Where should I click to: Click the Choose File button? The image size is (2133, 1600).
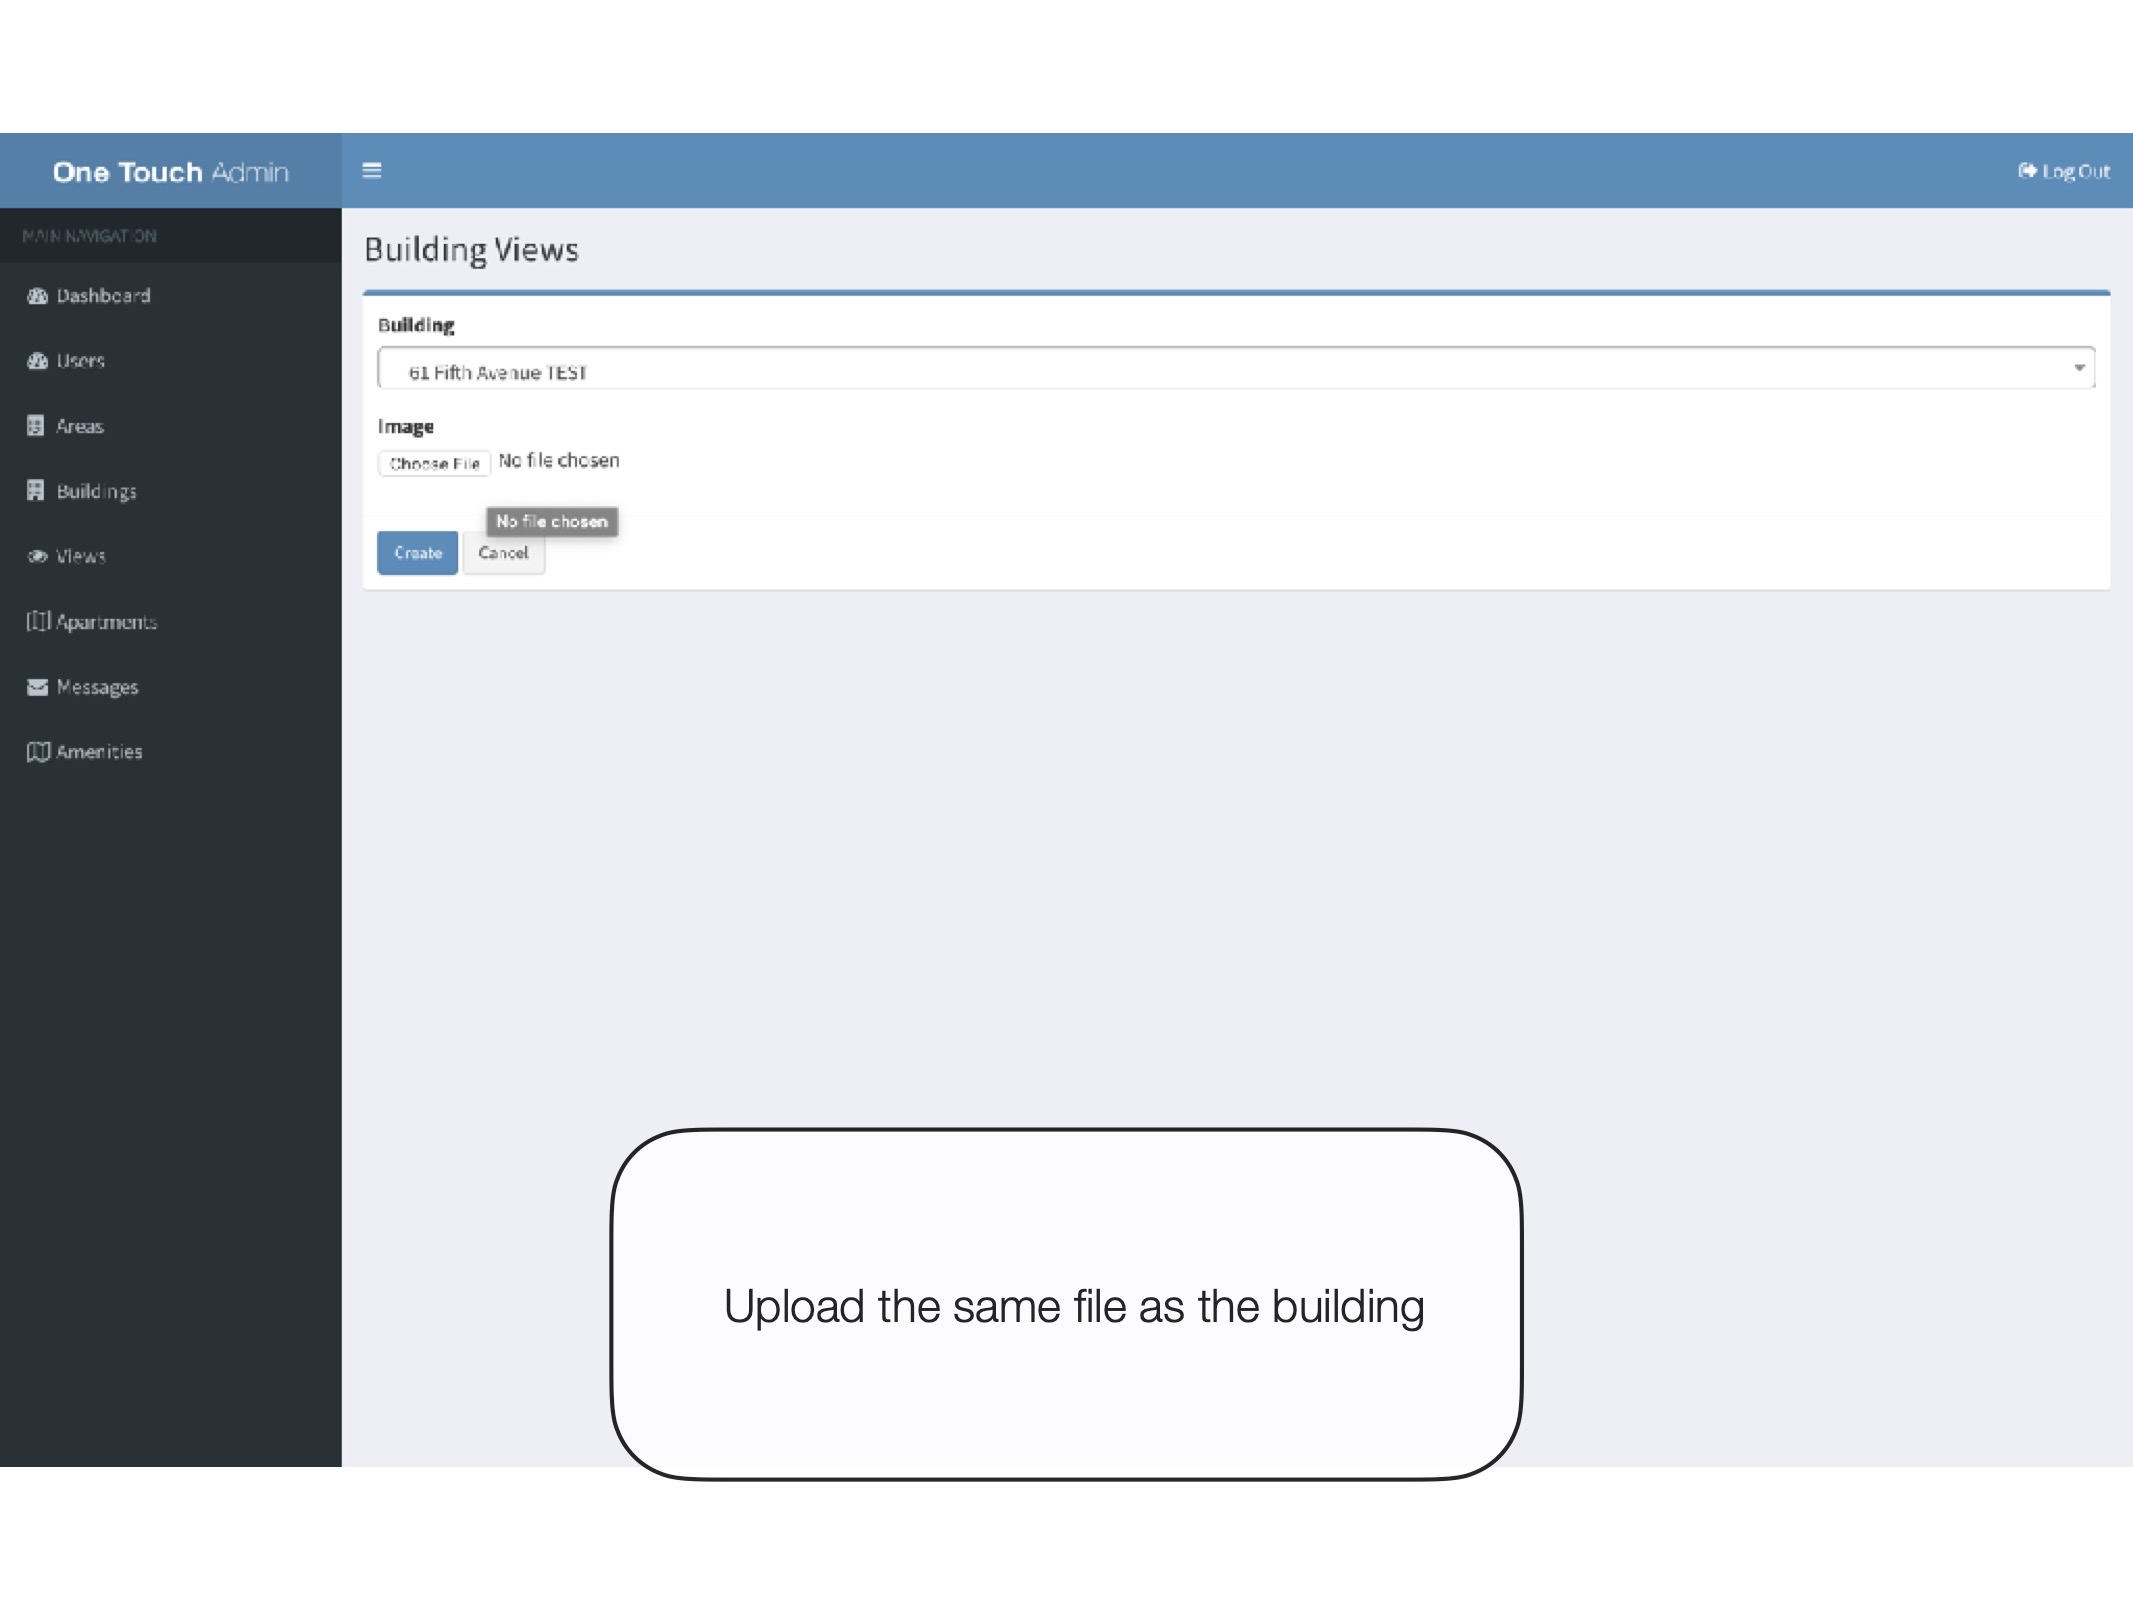coord(434,463)
